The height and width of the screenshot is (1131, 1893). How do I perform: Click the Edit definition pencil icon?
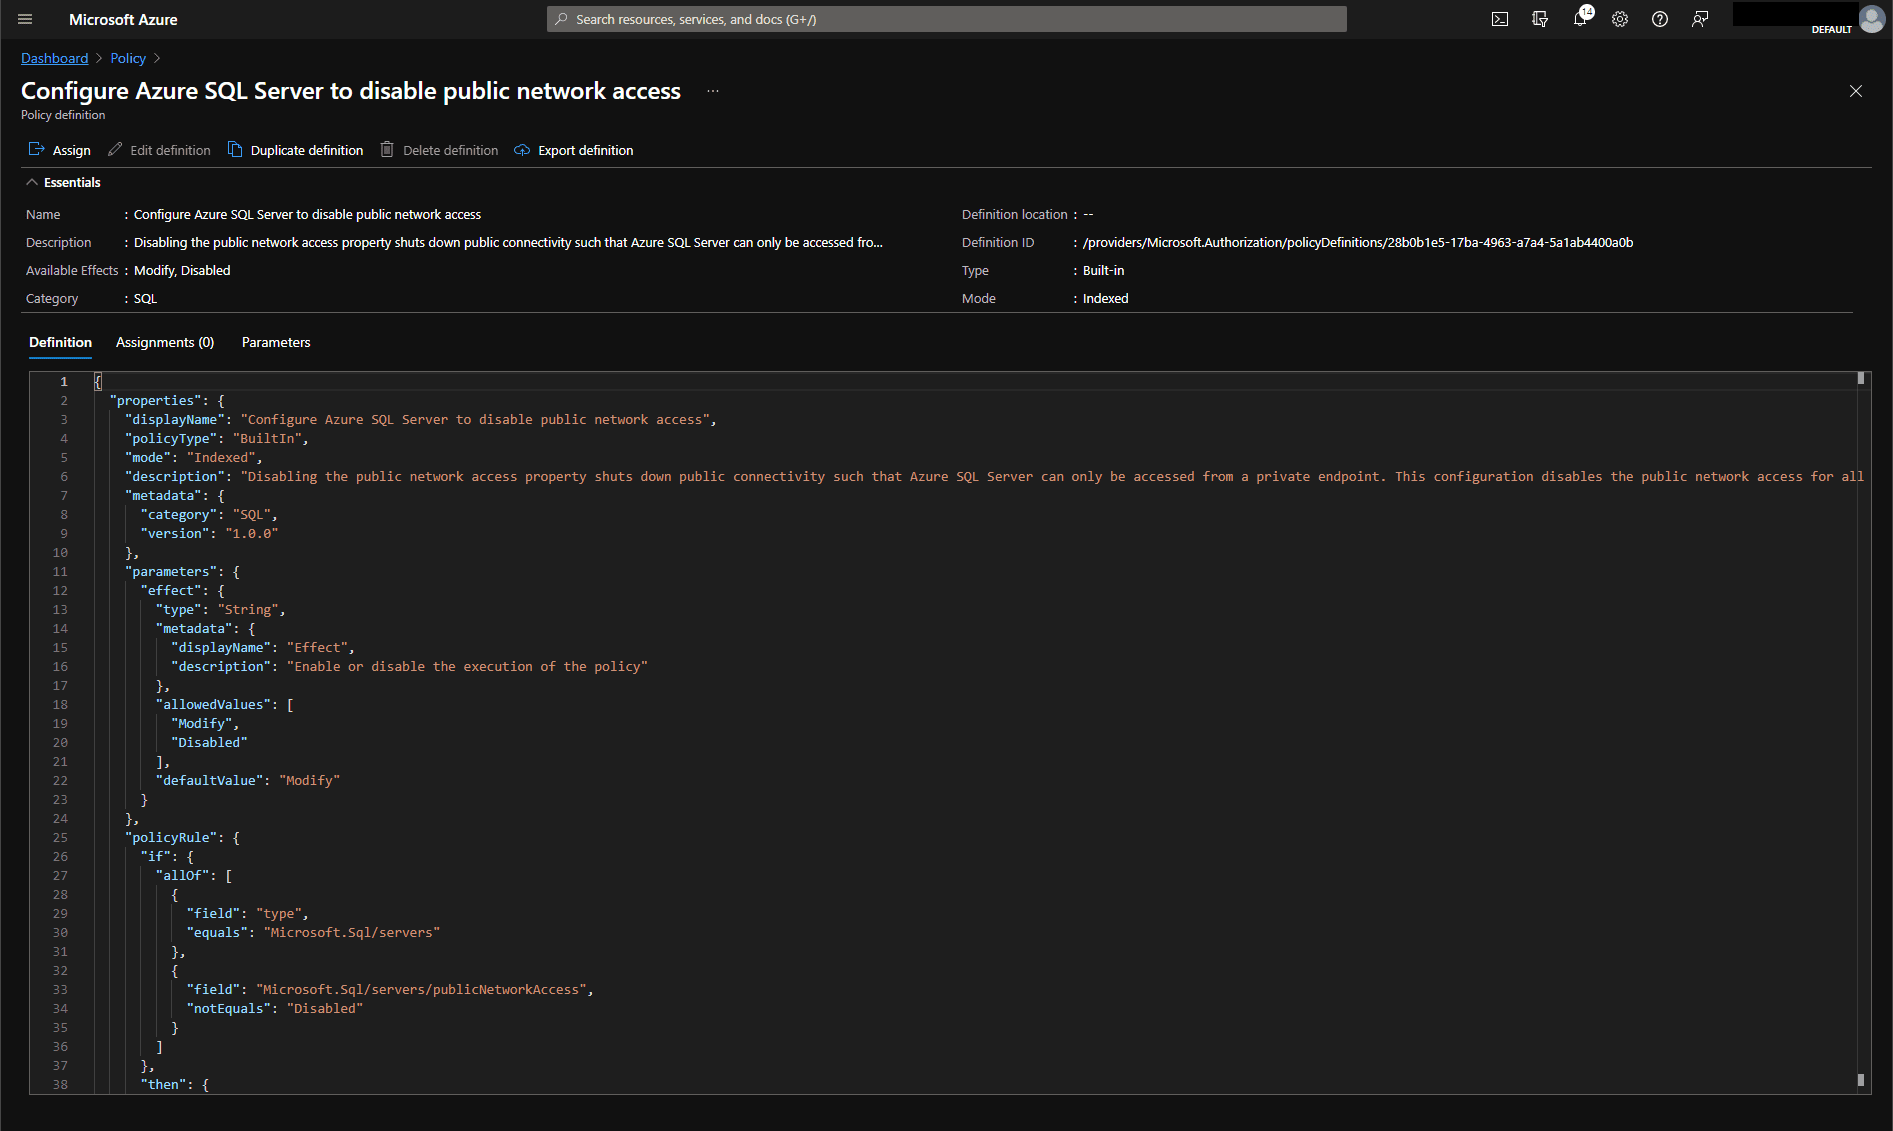(115, 149)
